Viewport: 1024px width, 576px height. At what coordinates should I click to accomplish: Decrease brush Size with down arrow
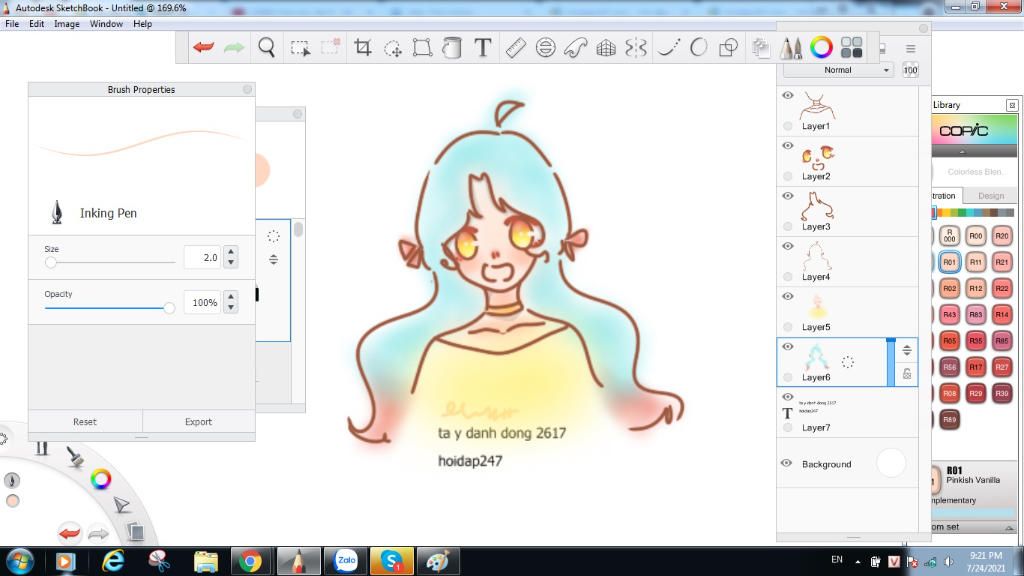click(x=231, y=263)
